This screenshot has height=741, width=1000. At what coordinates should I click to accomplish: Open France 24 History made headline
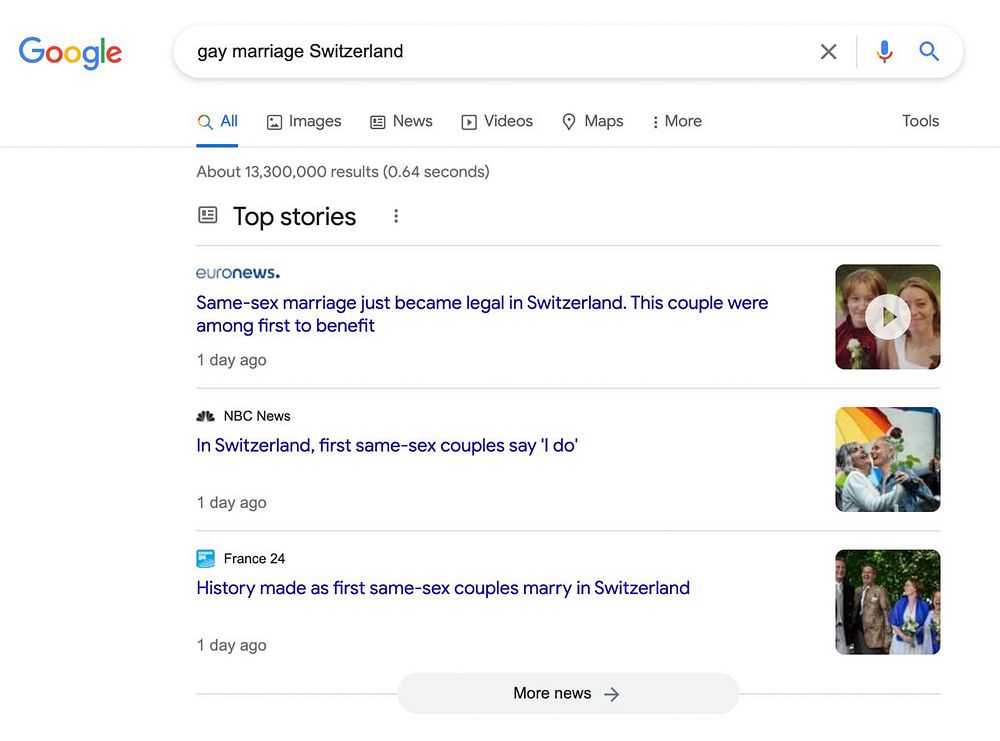443,588
